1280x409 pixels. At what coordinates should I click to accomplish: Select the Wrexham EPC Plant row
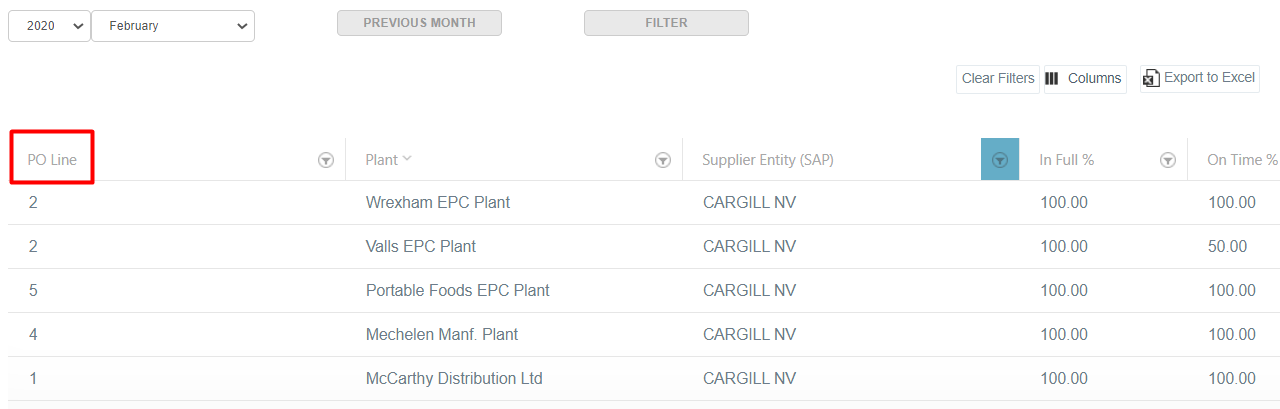point(438,203)
